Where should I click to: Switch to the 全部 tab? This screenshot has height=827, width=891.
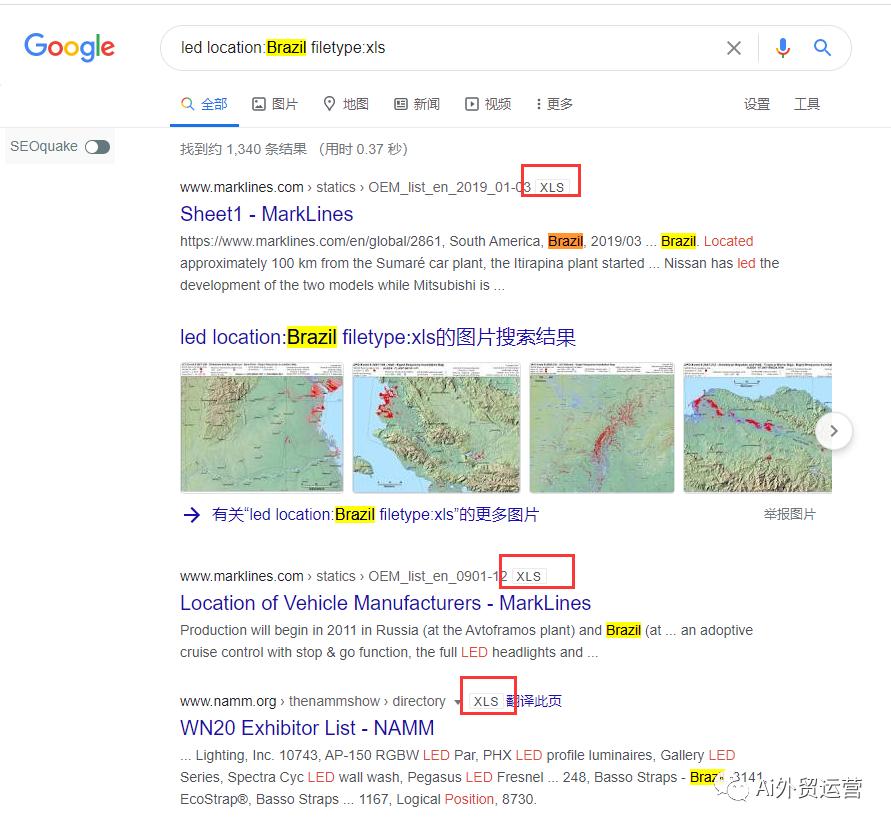[x=204, y=103]
